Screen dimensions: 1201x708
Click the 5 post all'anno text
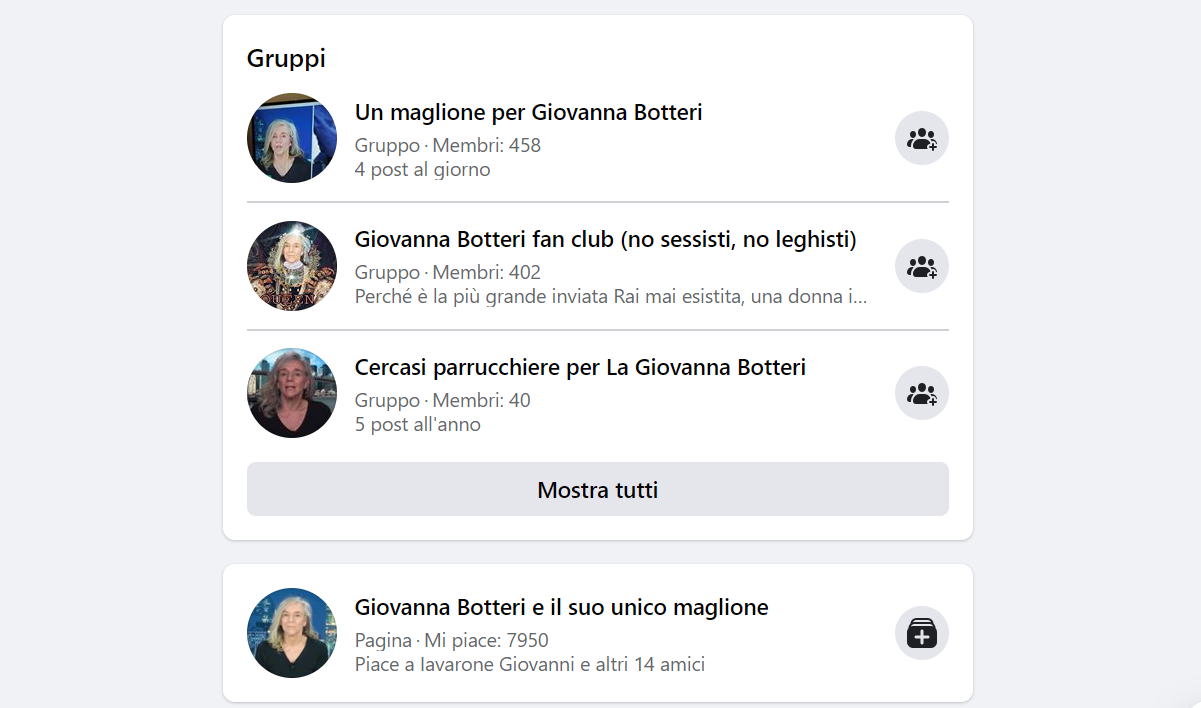(x=417, y=424)
